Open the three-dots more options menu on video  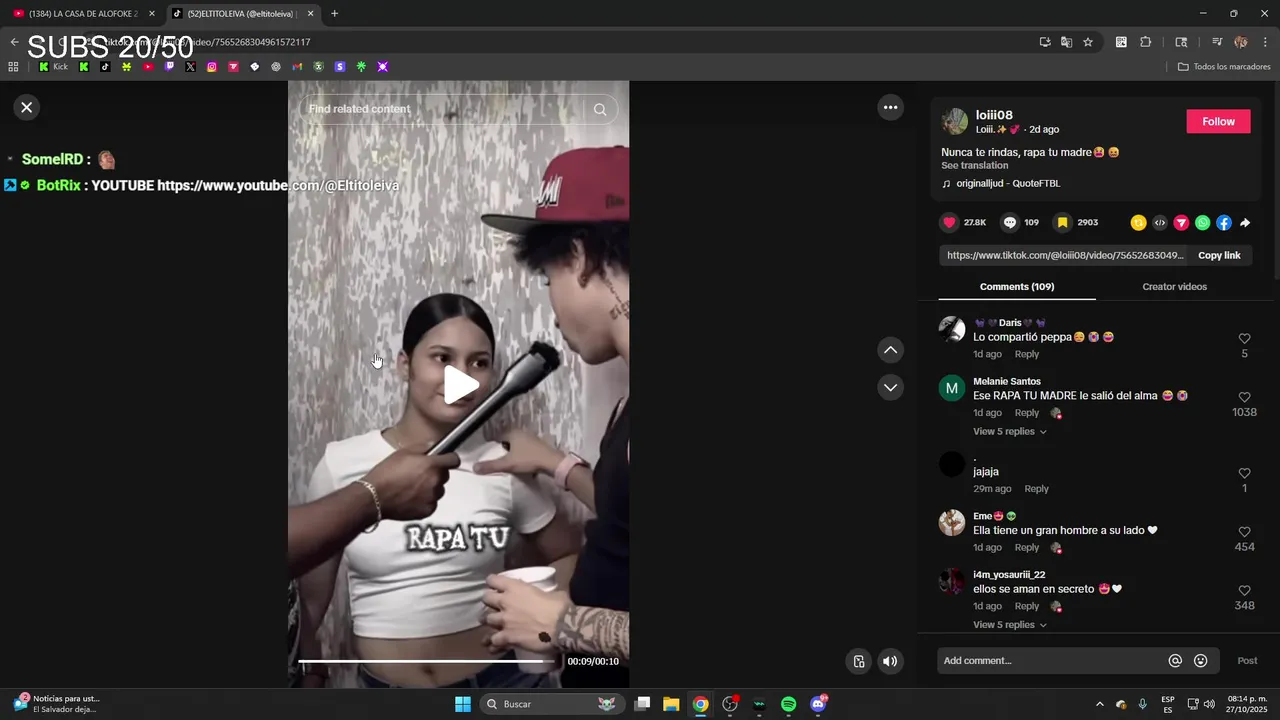tap(890, 107)
